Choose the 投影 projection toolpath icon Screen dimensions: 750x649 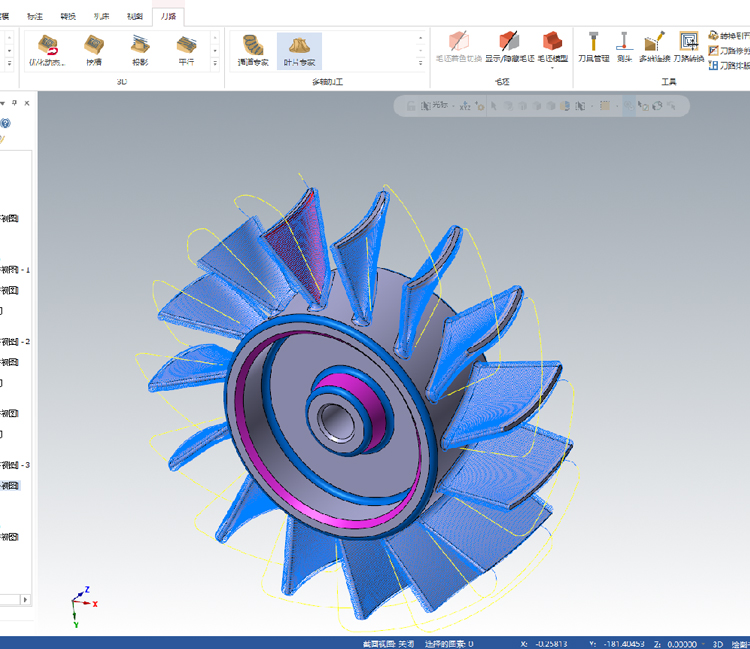(140, 51)
